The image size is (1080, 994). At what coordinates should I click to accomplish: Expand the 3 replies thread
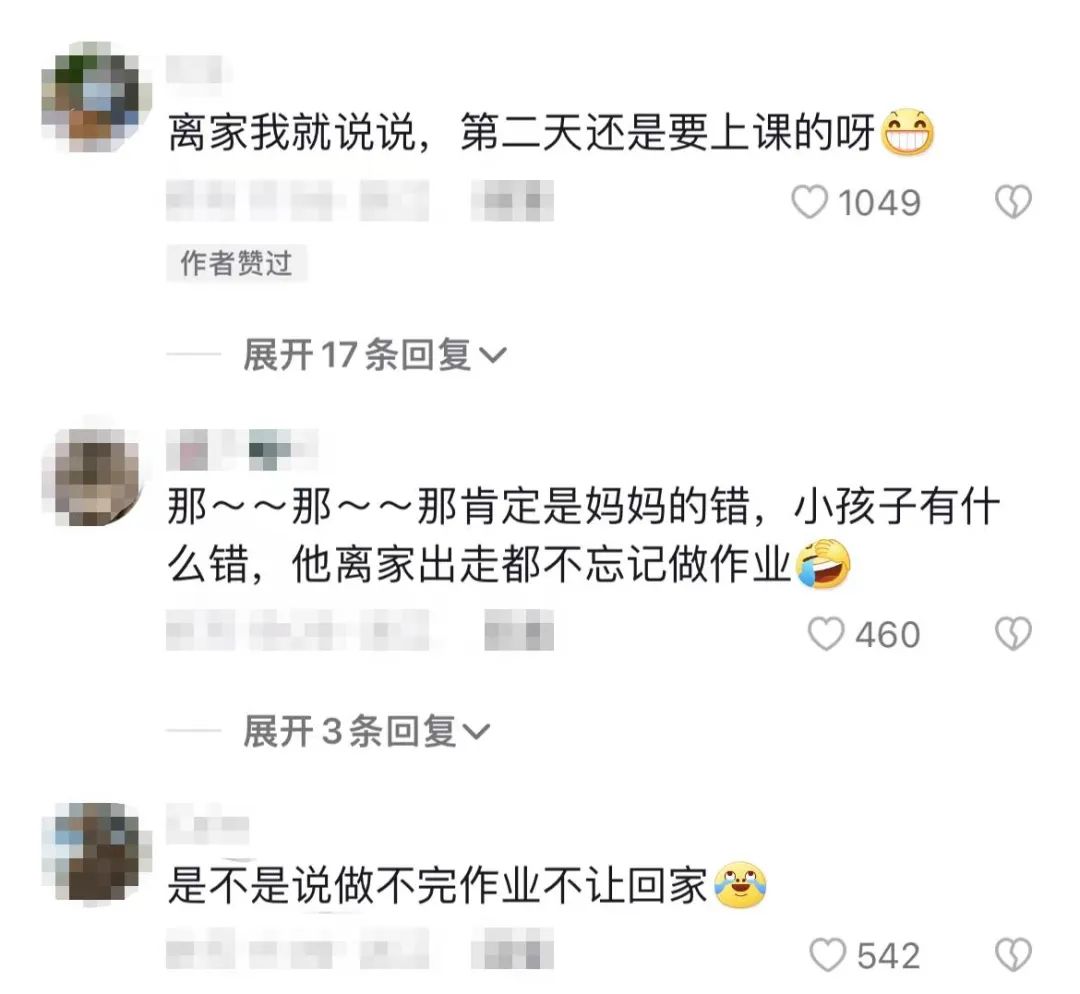(x=366, y=731)
